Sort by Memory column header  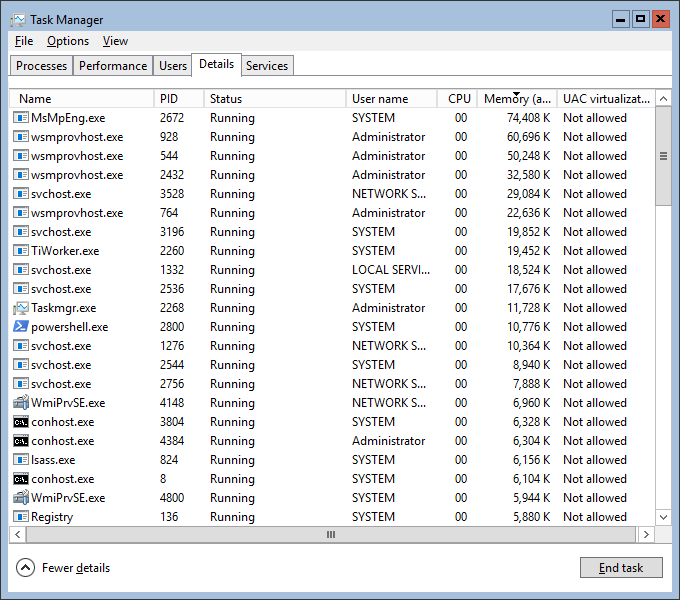(517, 99)
